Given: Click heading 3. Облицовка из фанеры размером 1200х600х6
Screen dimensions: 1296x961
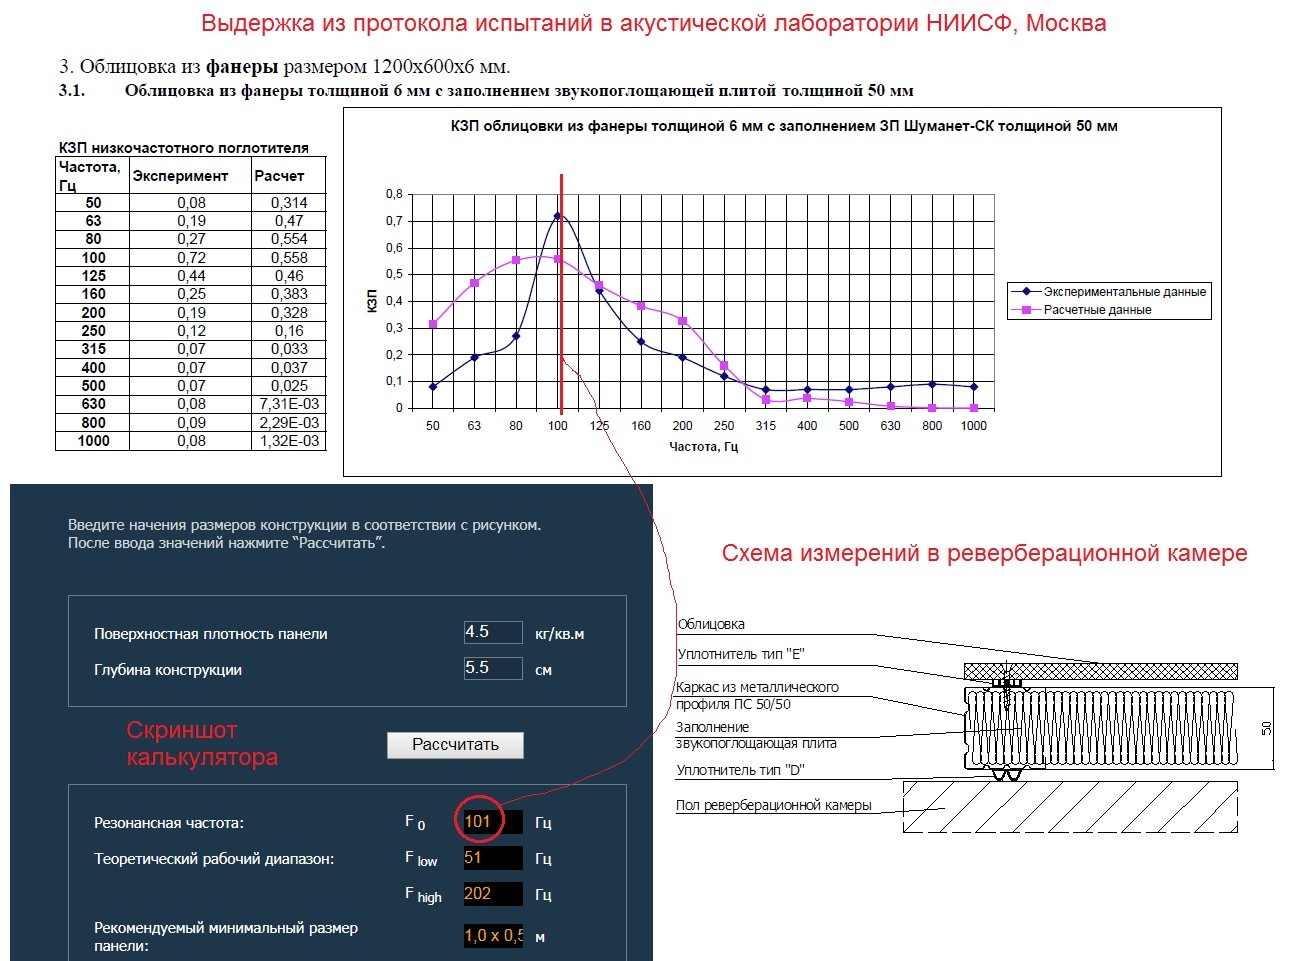Looking at the screenshot, I should pyautogui.click(x=284, y=67).
